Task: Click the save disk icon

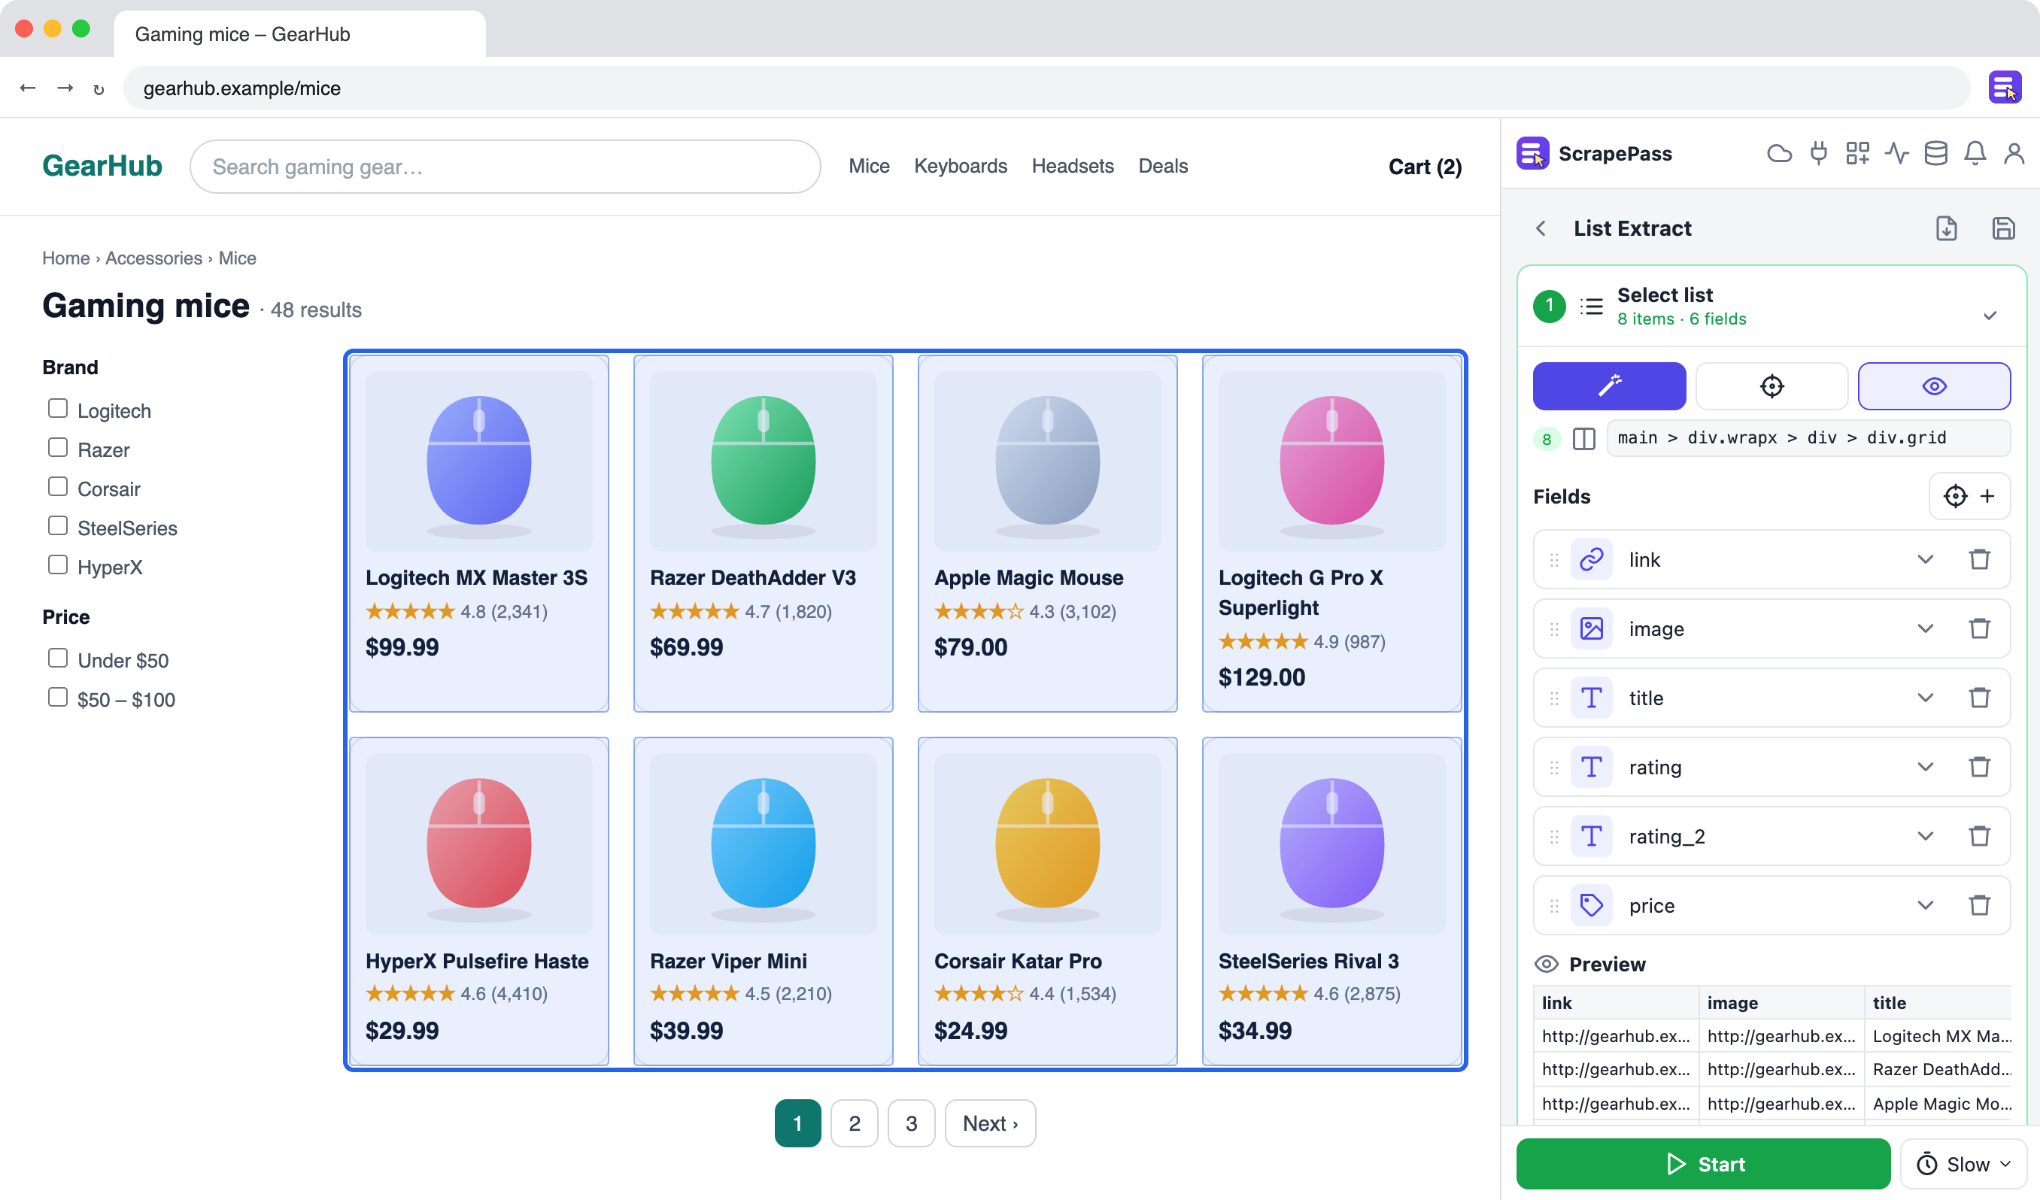Action: (2003, 229)
